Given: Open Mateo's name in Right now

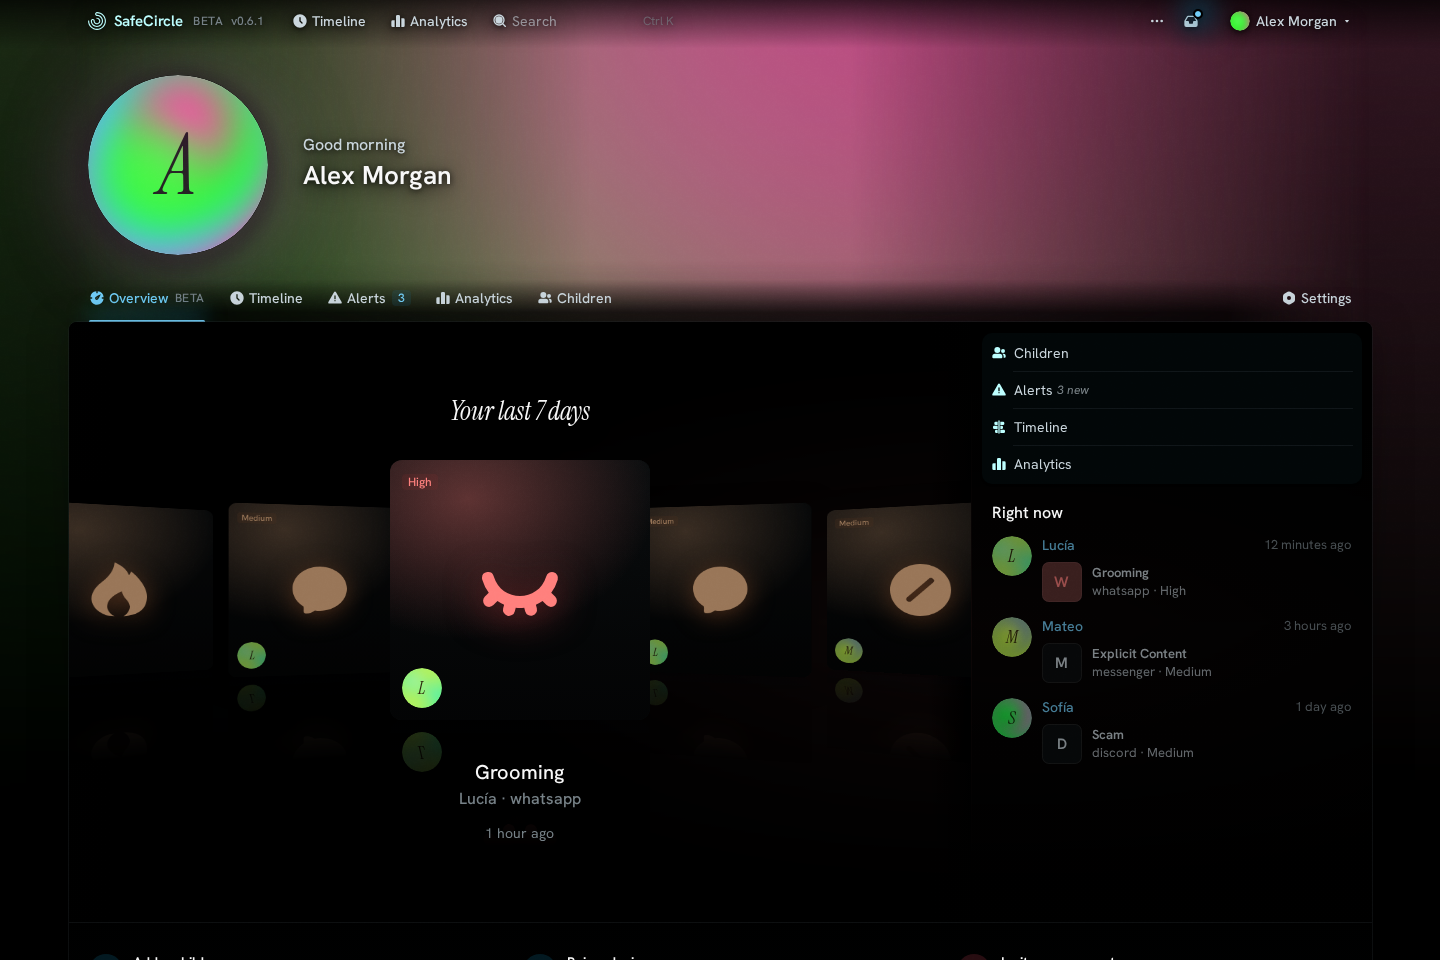Looking at the screenshot, I should point(1062,626).
